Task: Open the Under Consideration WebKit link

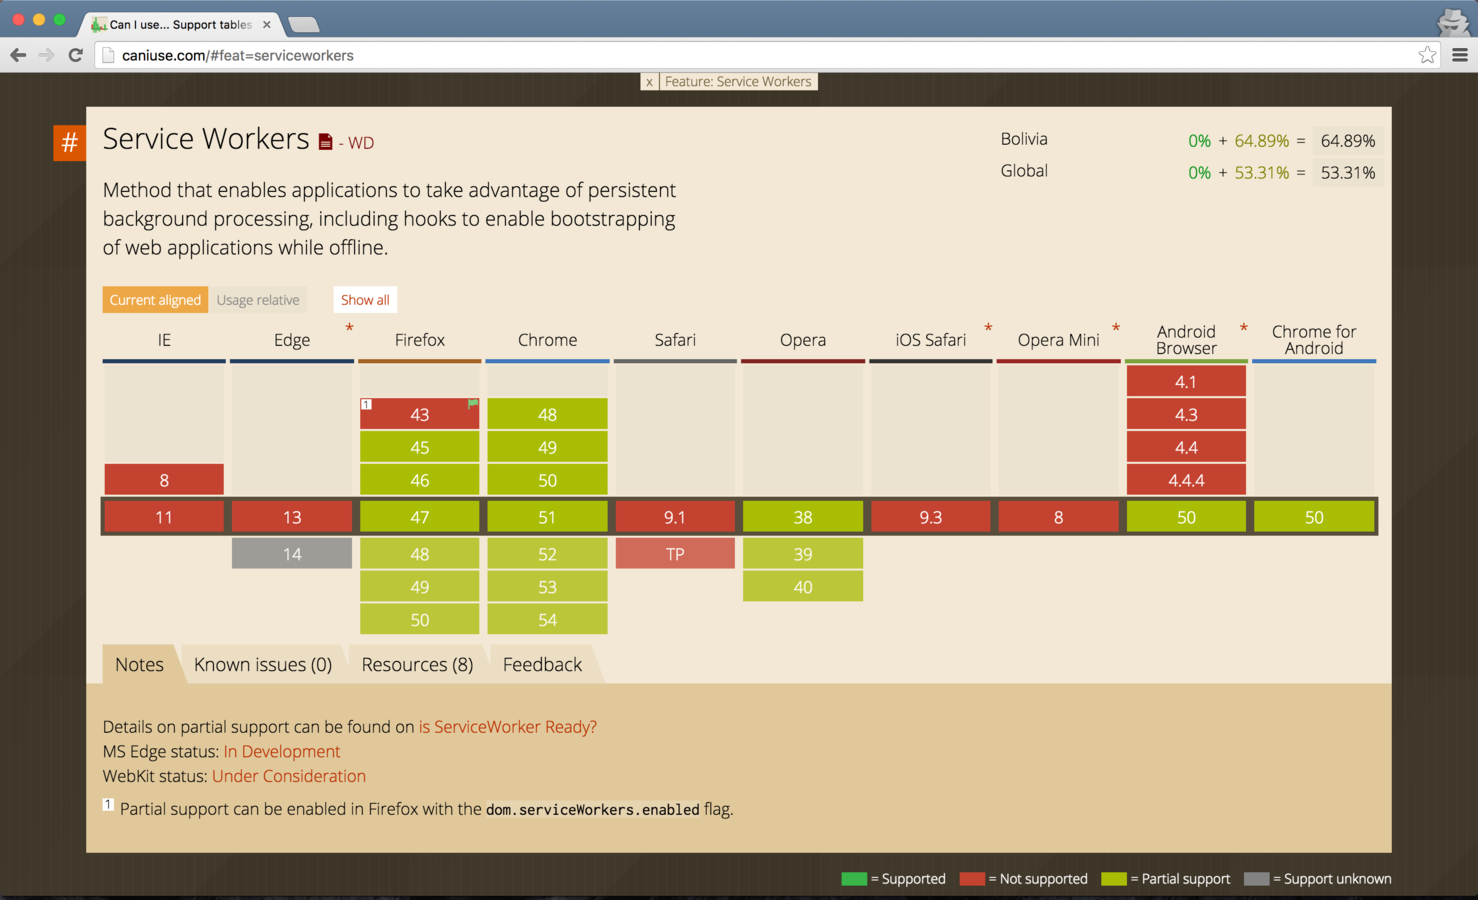Action: [x=289, y=776]
